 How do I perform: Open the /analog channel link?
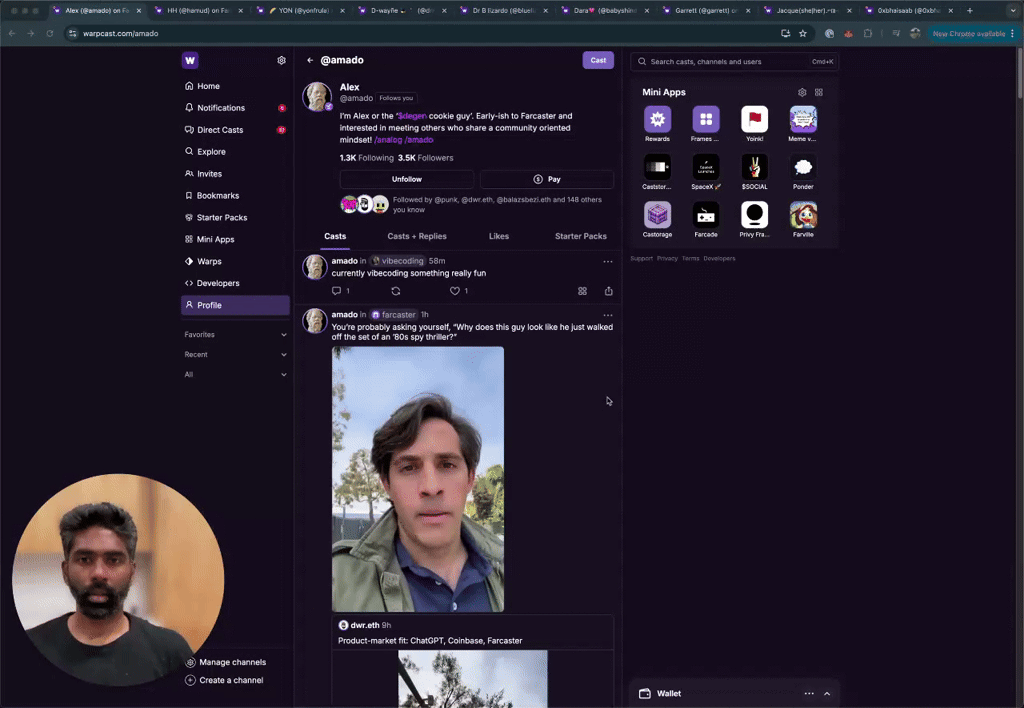(x=388, y=140)
